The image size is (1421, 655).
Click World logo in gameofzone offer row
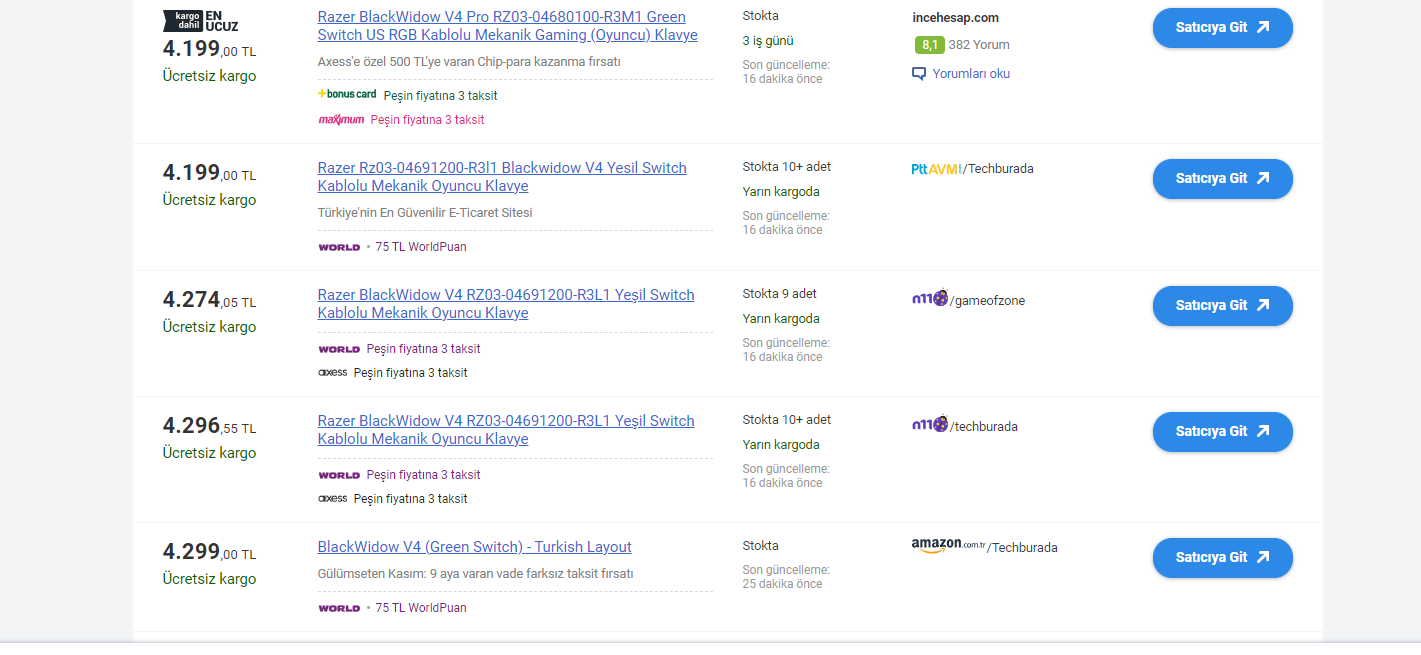339,349
